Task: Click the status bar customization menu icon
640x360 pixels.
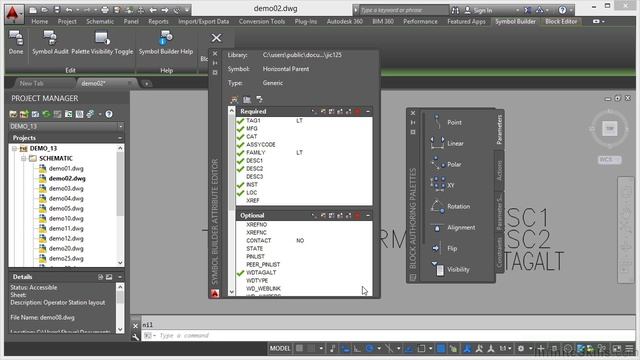Action: [x=629, y=348]
